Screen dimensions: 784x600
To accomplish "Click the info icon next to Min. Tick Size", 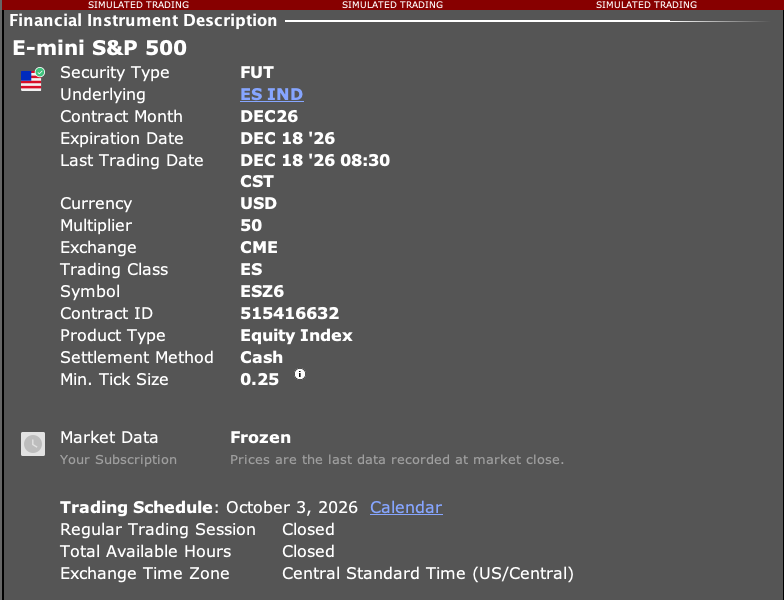I will tap(300, 374).
